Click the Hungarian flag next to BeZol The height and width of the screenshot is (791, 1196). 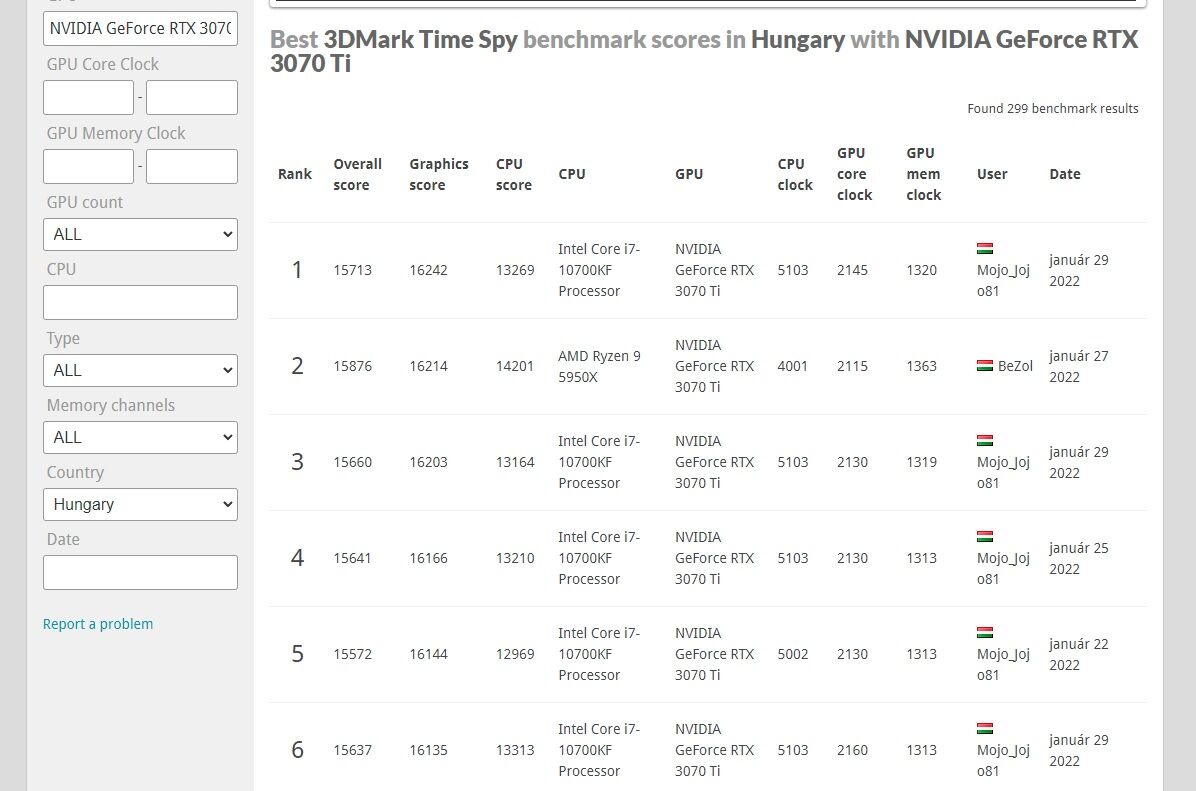click(985, 365)
